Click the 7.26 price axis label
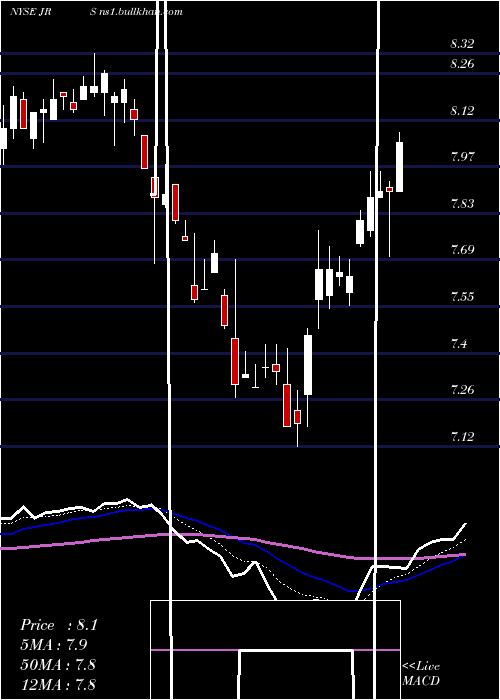500x700 pixels. pyautogui.click(x=462, y=390)
